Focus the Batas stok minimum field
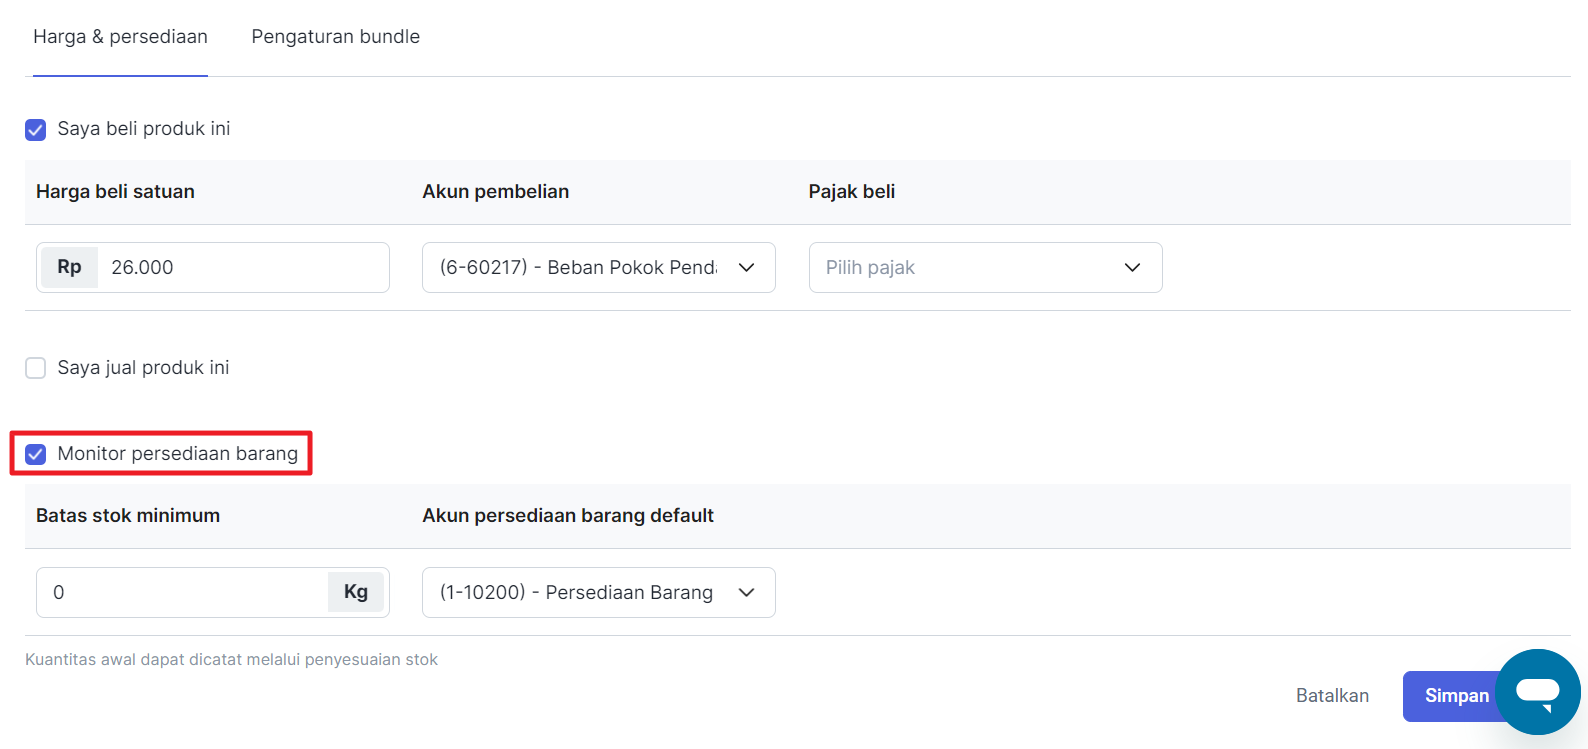 185,592
